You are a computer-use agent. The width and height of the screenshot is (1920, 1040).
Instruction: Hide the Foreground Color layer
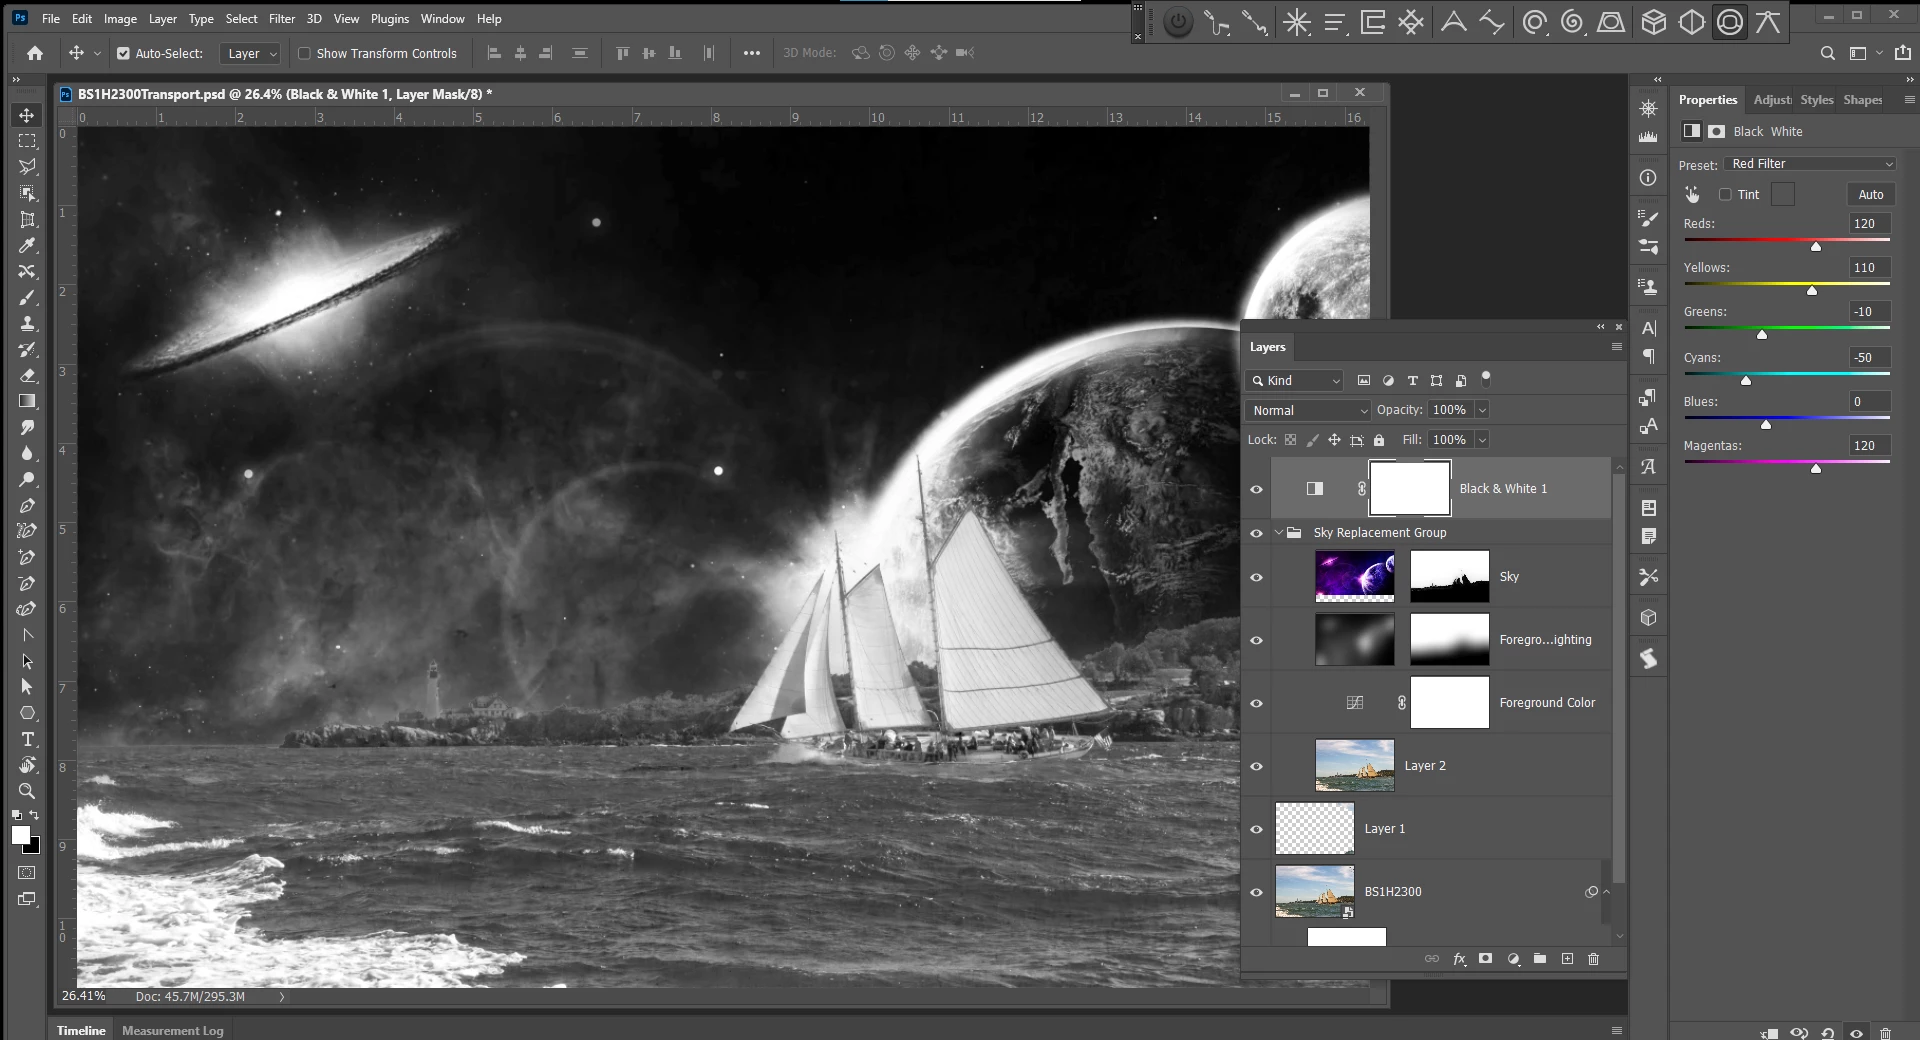pyautogui.click(x=1257, y=703)
